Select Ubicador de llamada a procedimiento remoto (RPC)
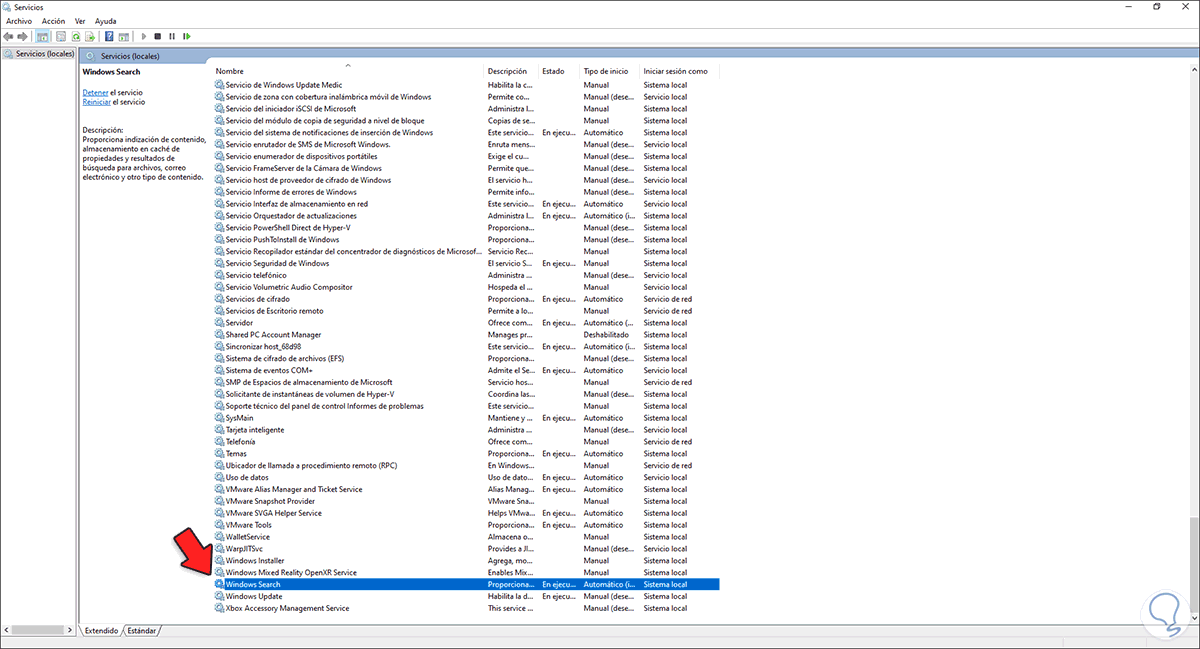 coord(466,465)
